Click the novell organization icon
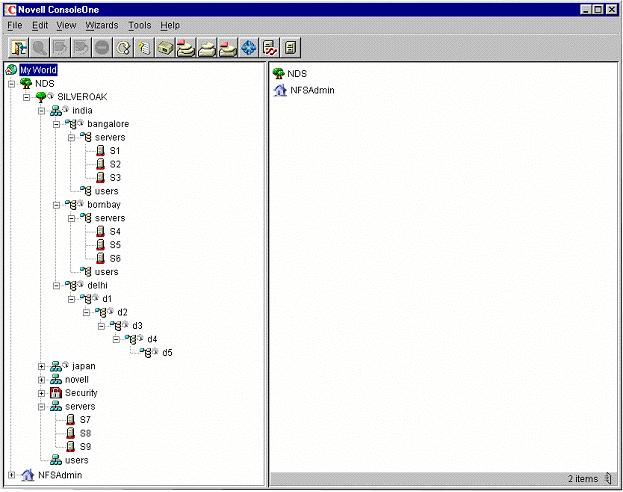Screen dimensions: 623x492 click(56, 380)
